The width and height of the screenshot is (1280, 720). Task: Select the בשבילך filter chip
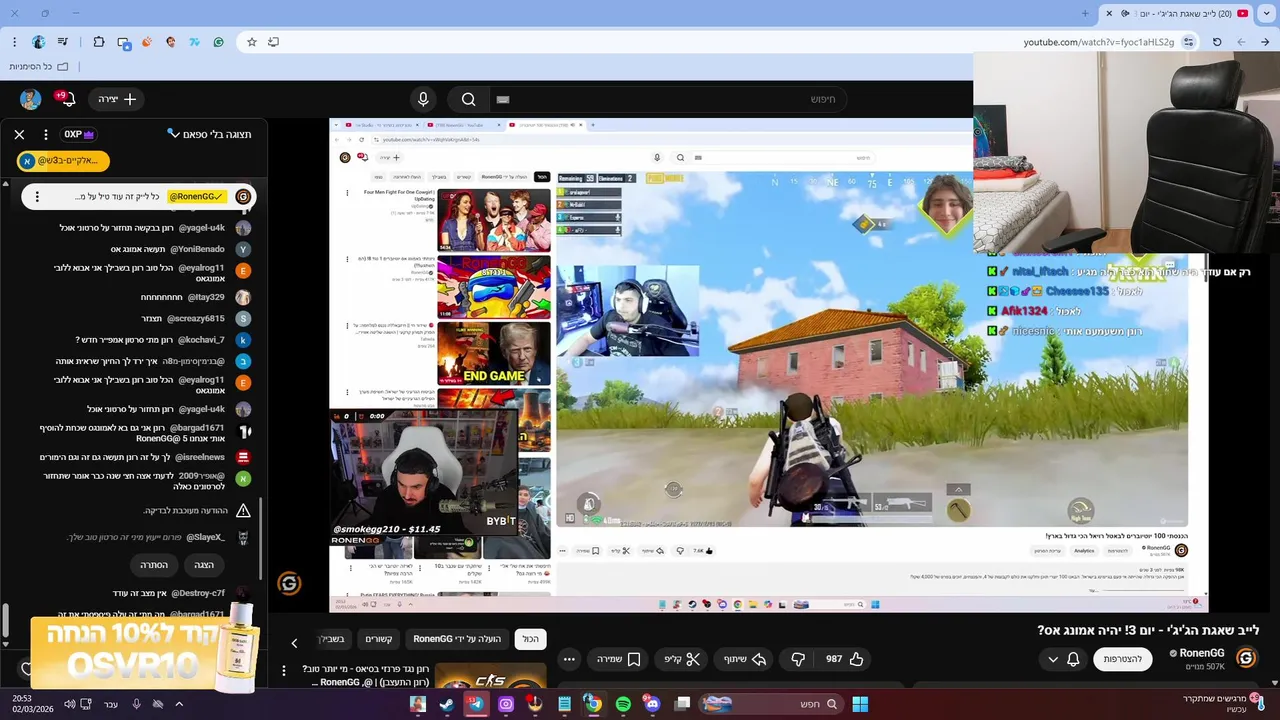333,639
